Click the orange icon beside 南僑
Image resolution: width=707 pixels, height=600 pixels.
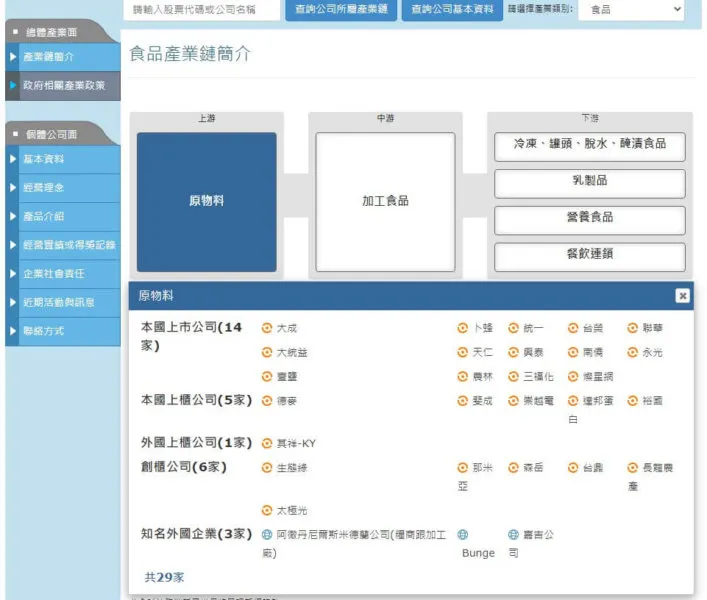pos(573,353)
